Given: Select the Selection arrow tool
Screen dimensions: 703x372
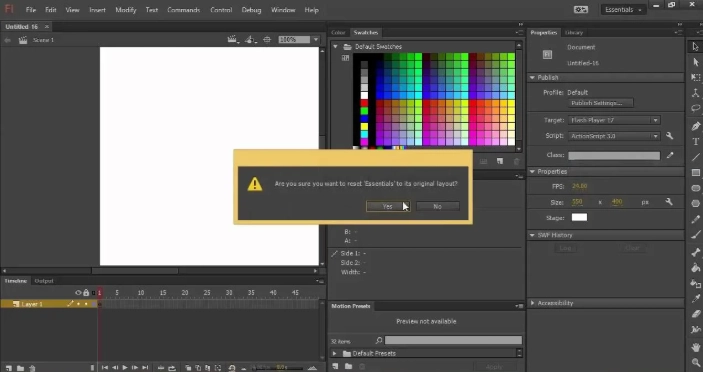Looking at the screenshot, I should (695, 46).
